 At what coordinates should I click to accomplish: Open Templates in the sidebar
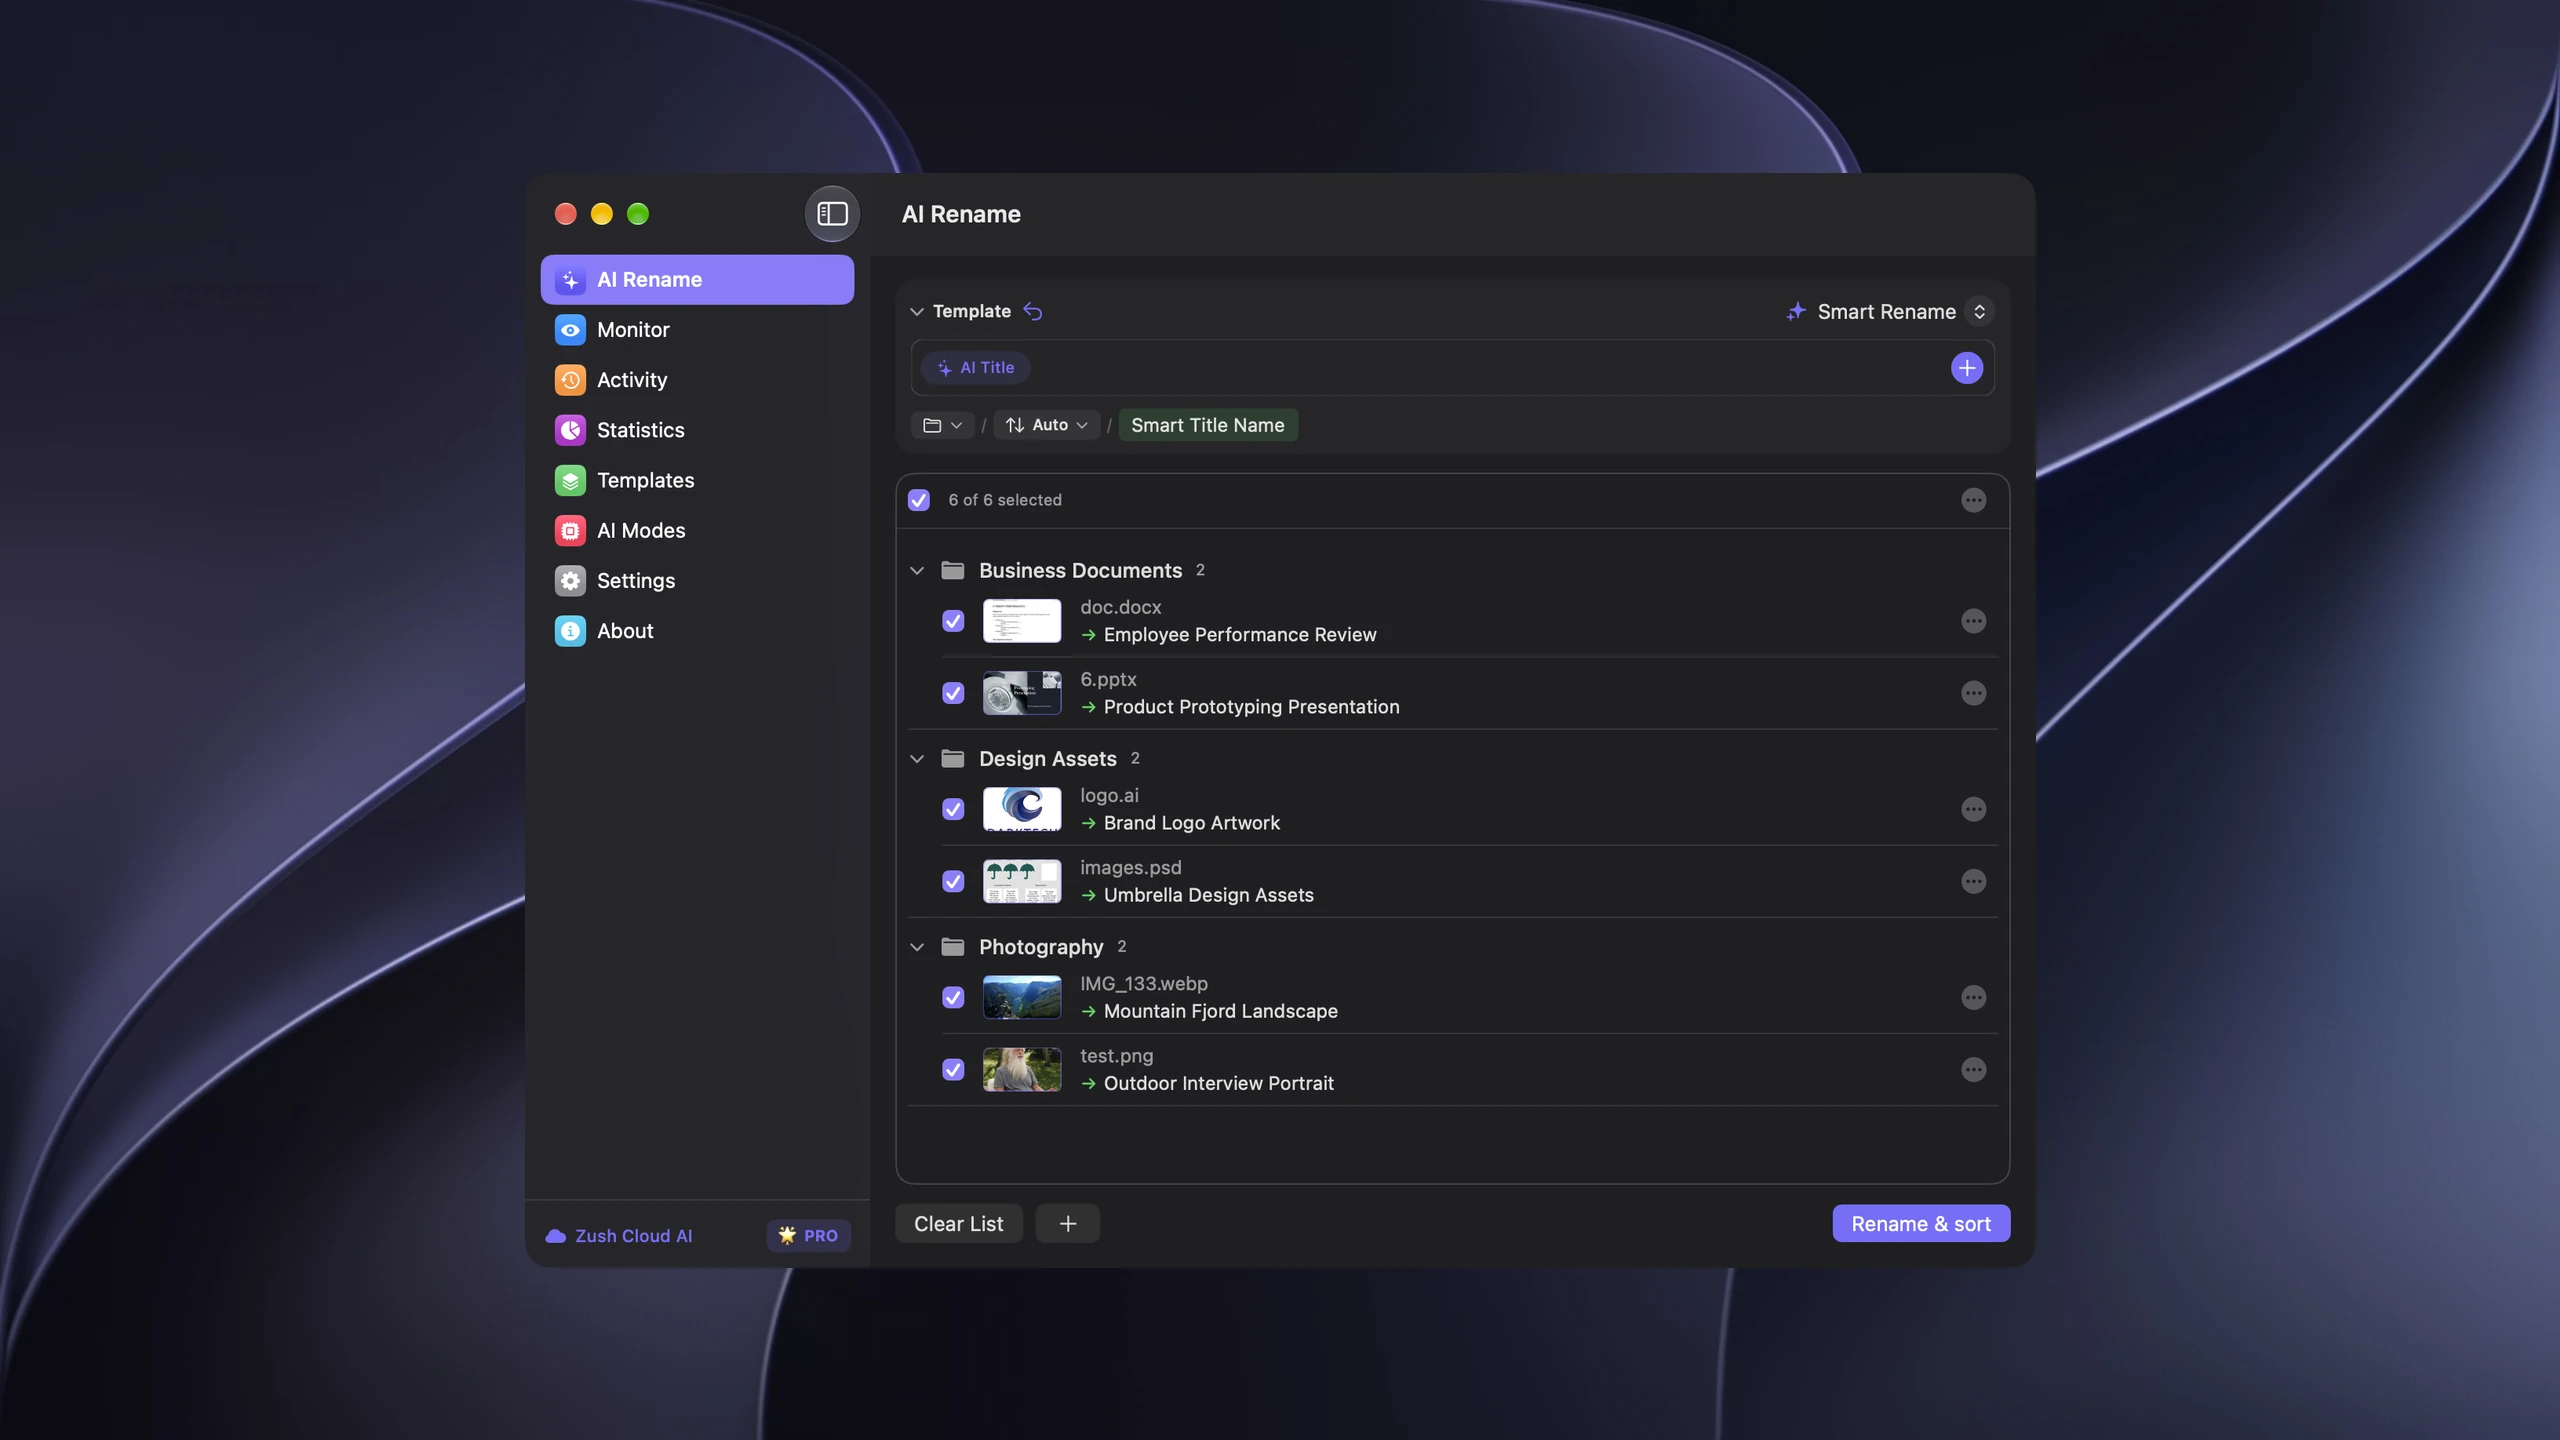[697, 480]
